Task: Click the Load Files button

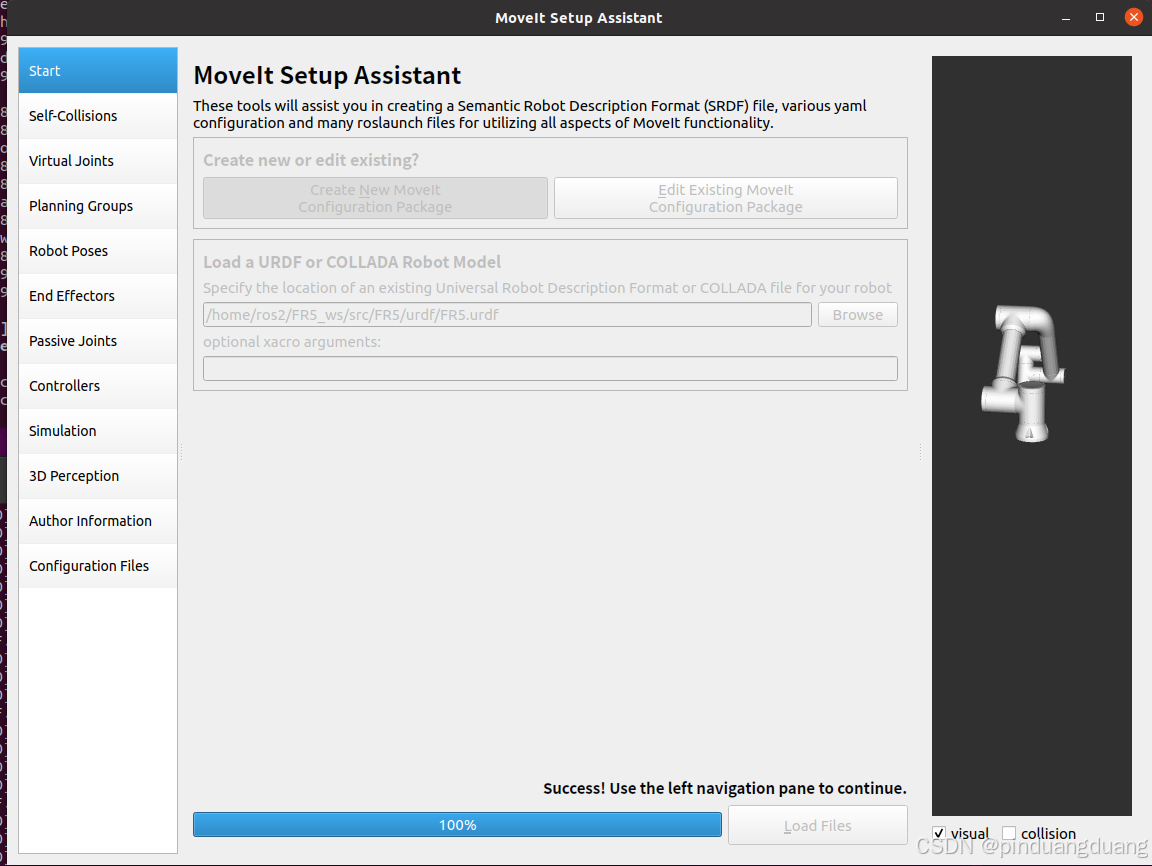Action: 818,826
